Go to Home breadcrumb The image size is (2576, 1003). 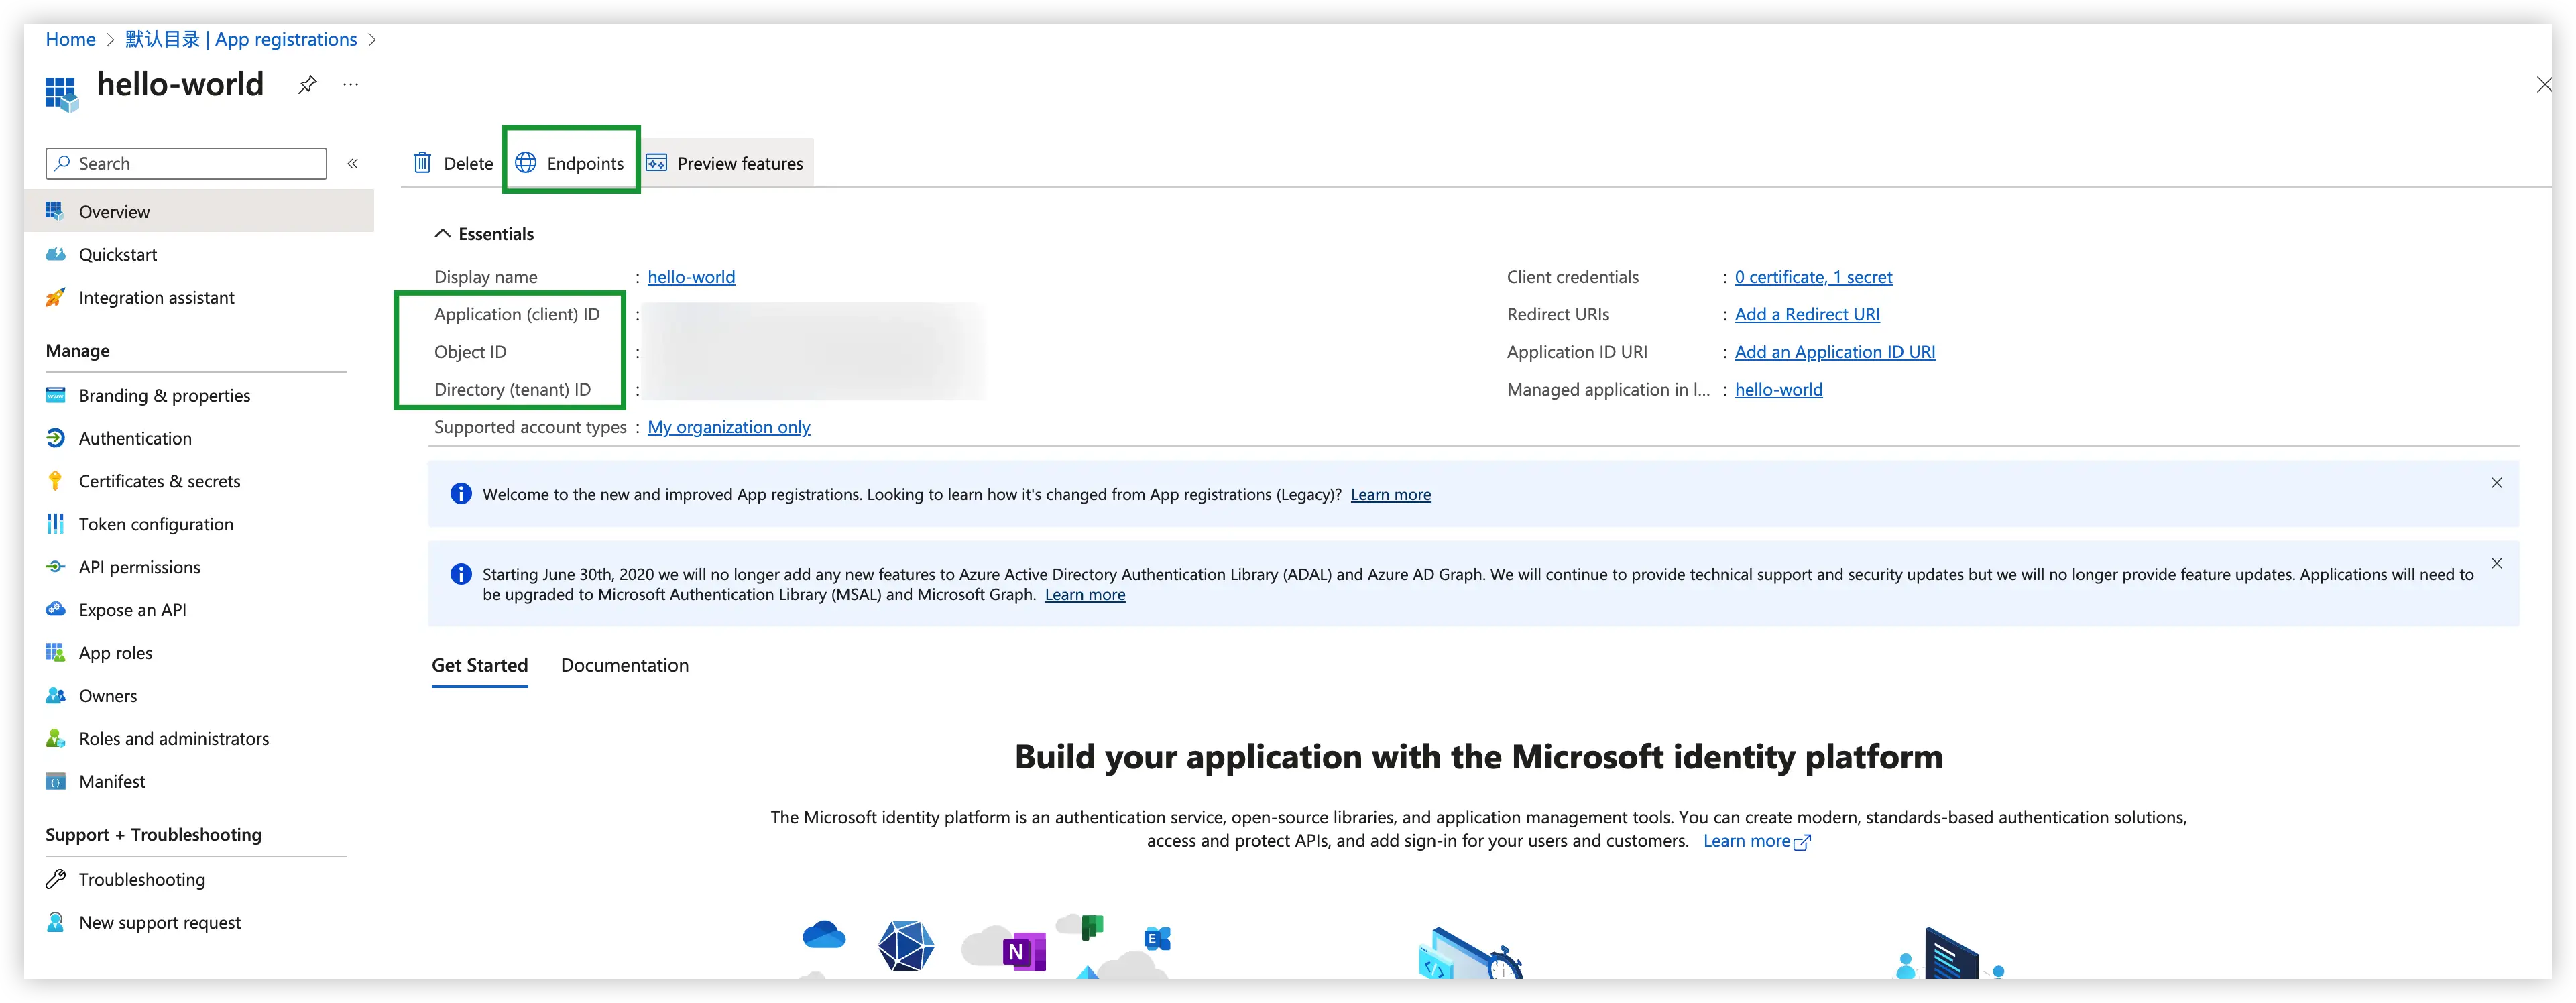coord(71,39)
